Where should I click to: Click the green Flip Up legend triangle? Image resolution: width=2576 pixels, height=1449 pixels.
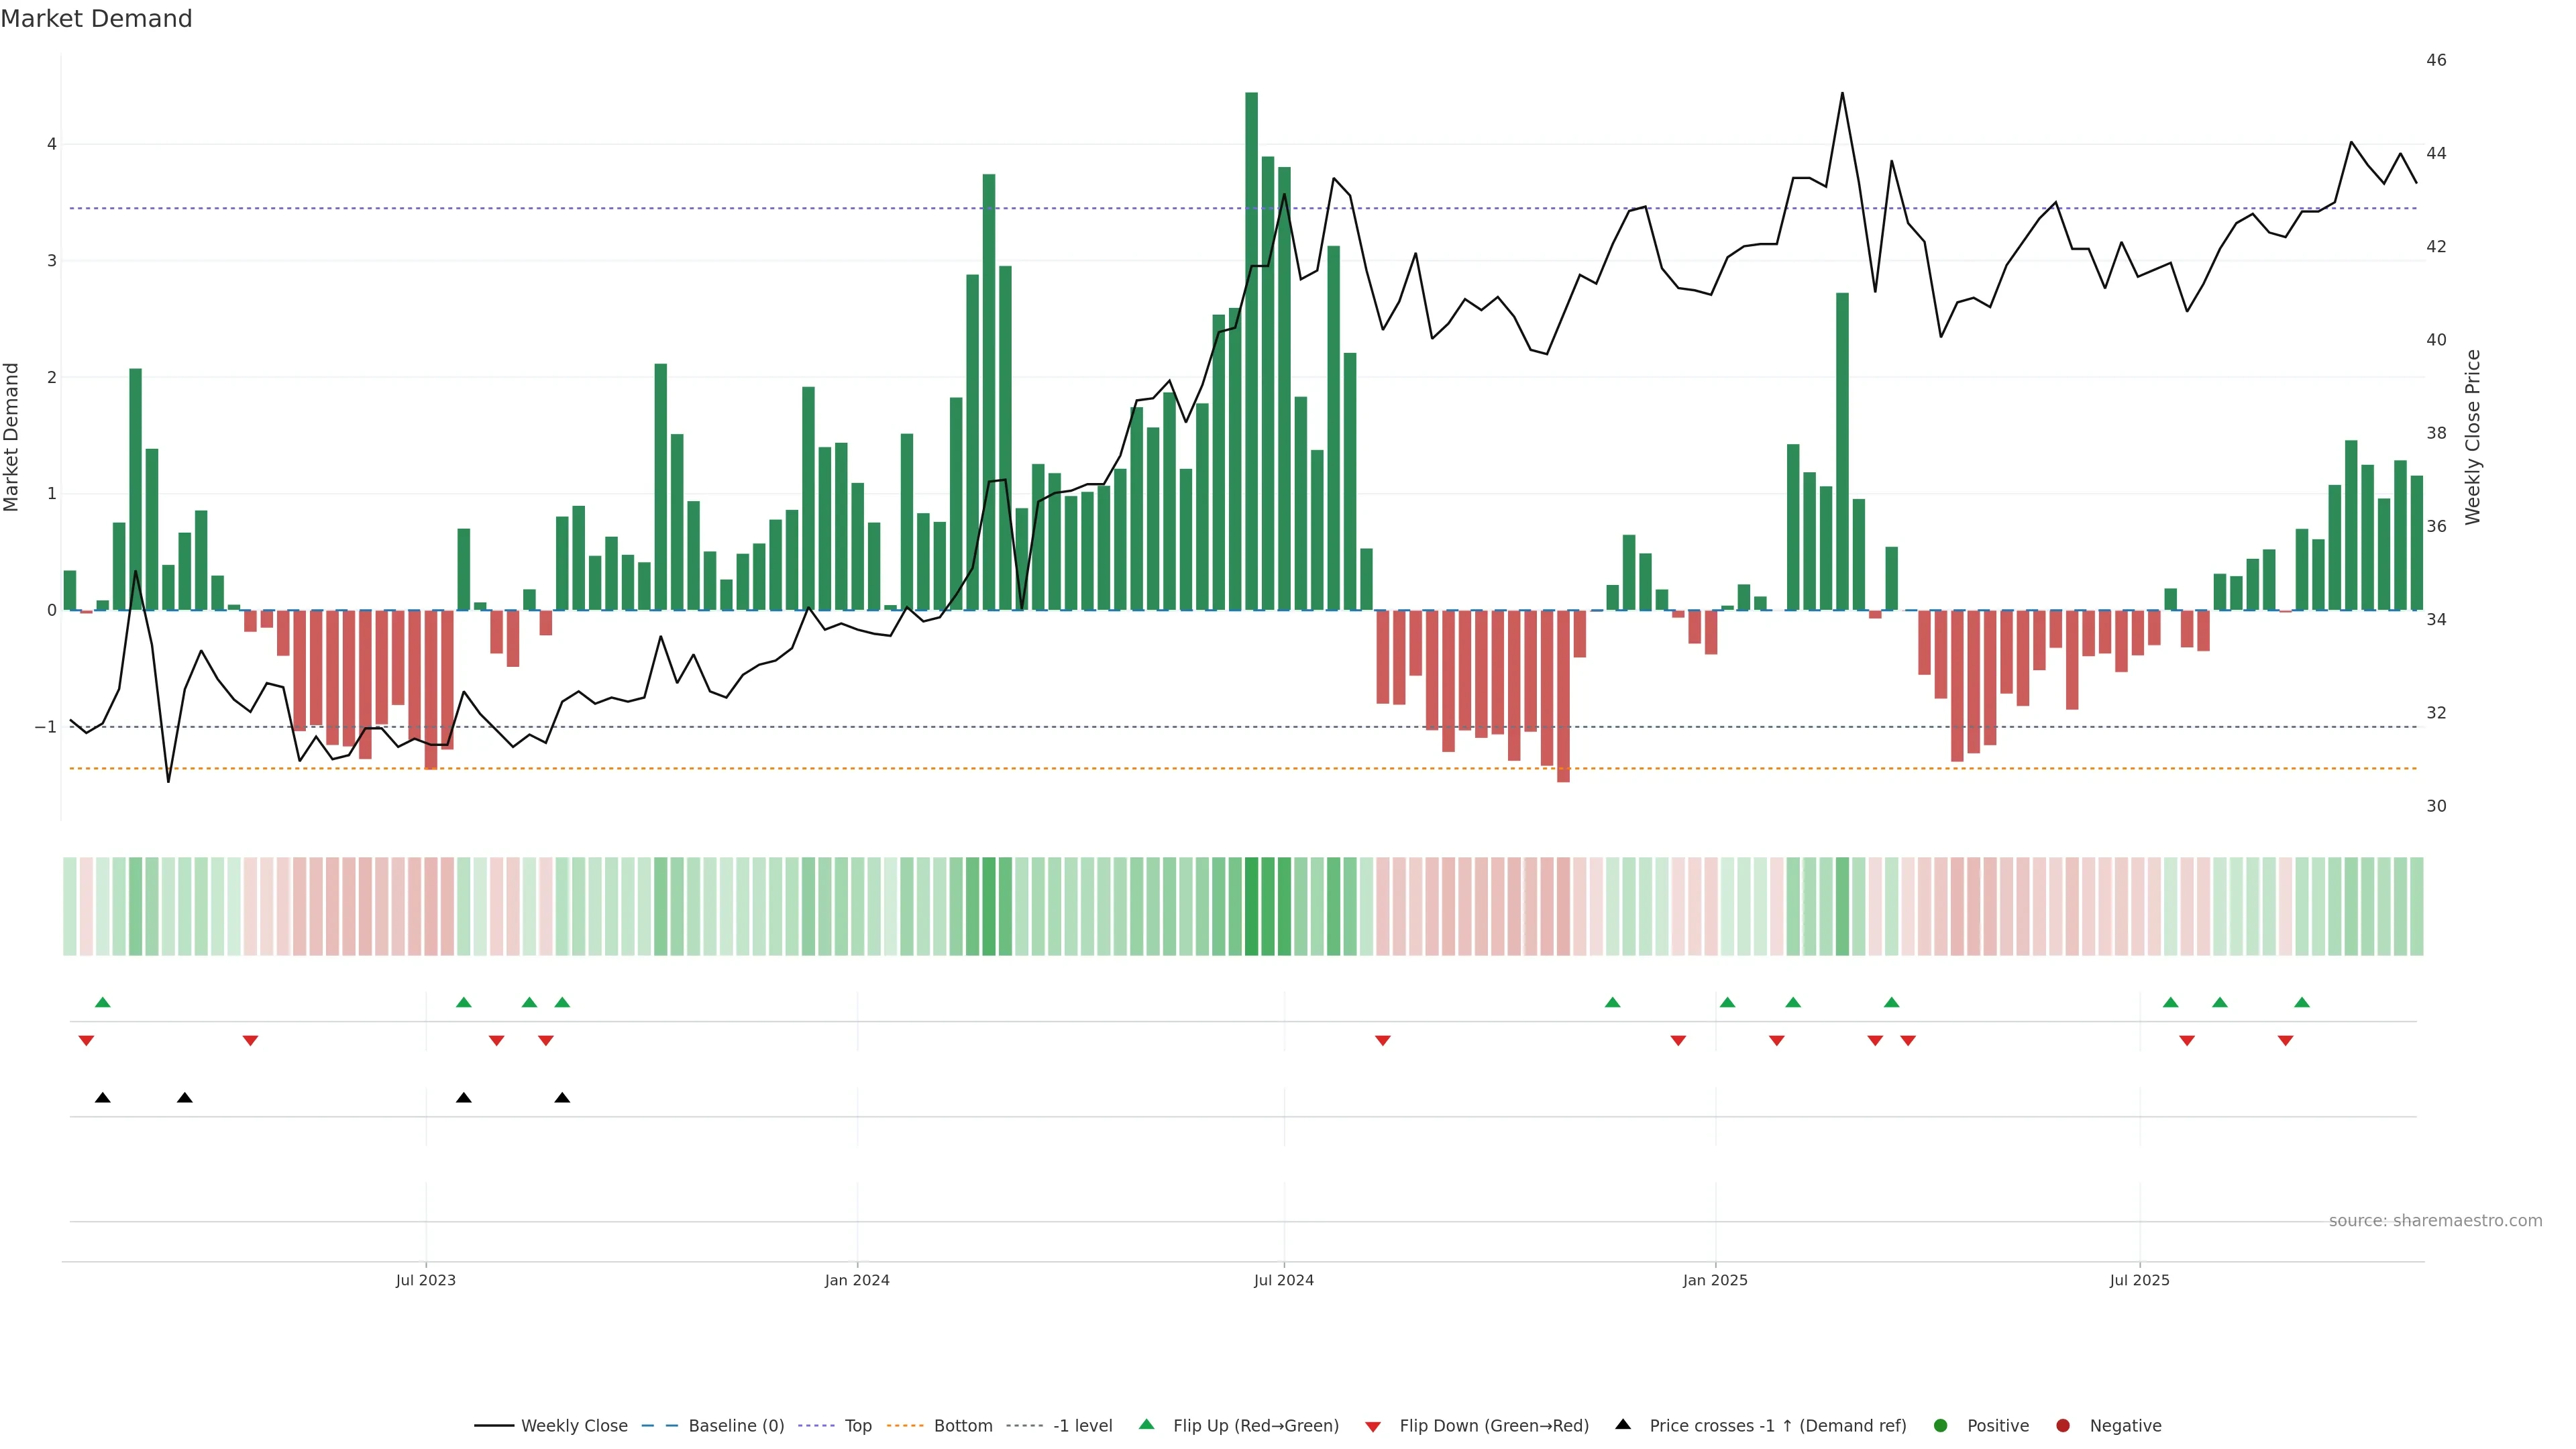point(1147,1425)
